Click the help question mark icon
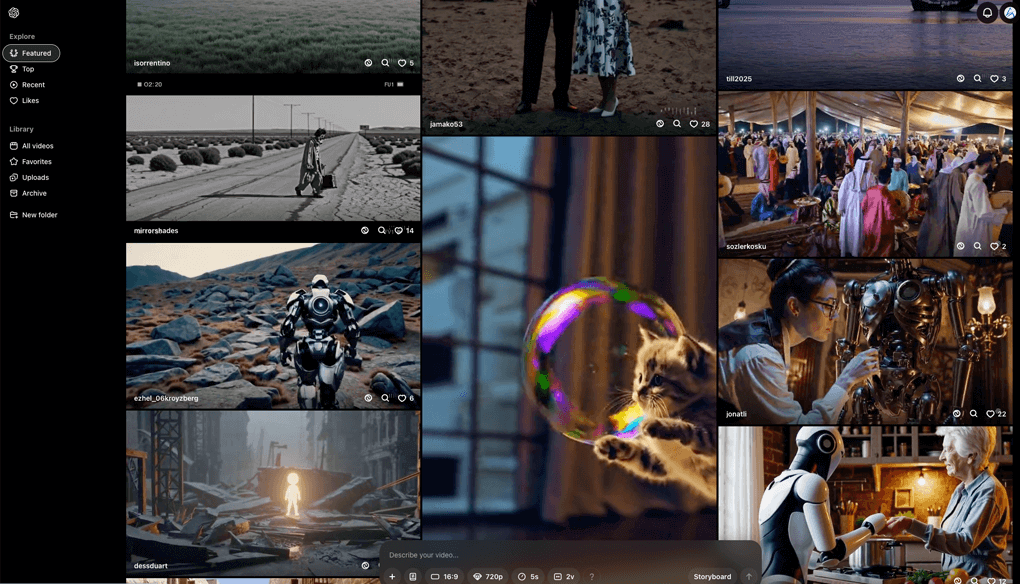Screen dimensions: 1020x584 pos(591,577)
